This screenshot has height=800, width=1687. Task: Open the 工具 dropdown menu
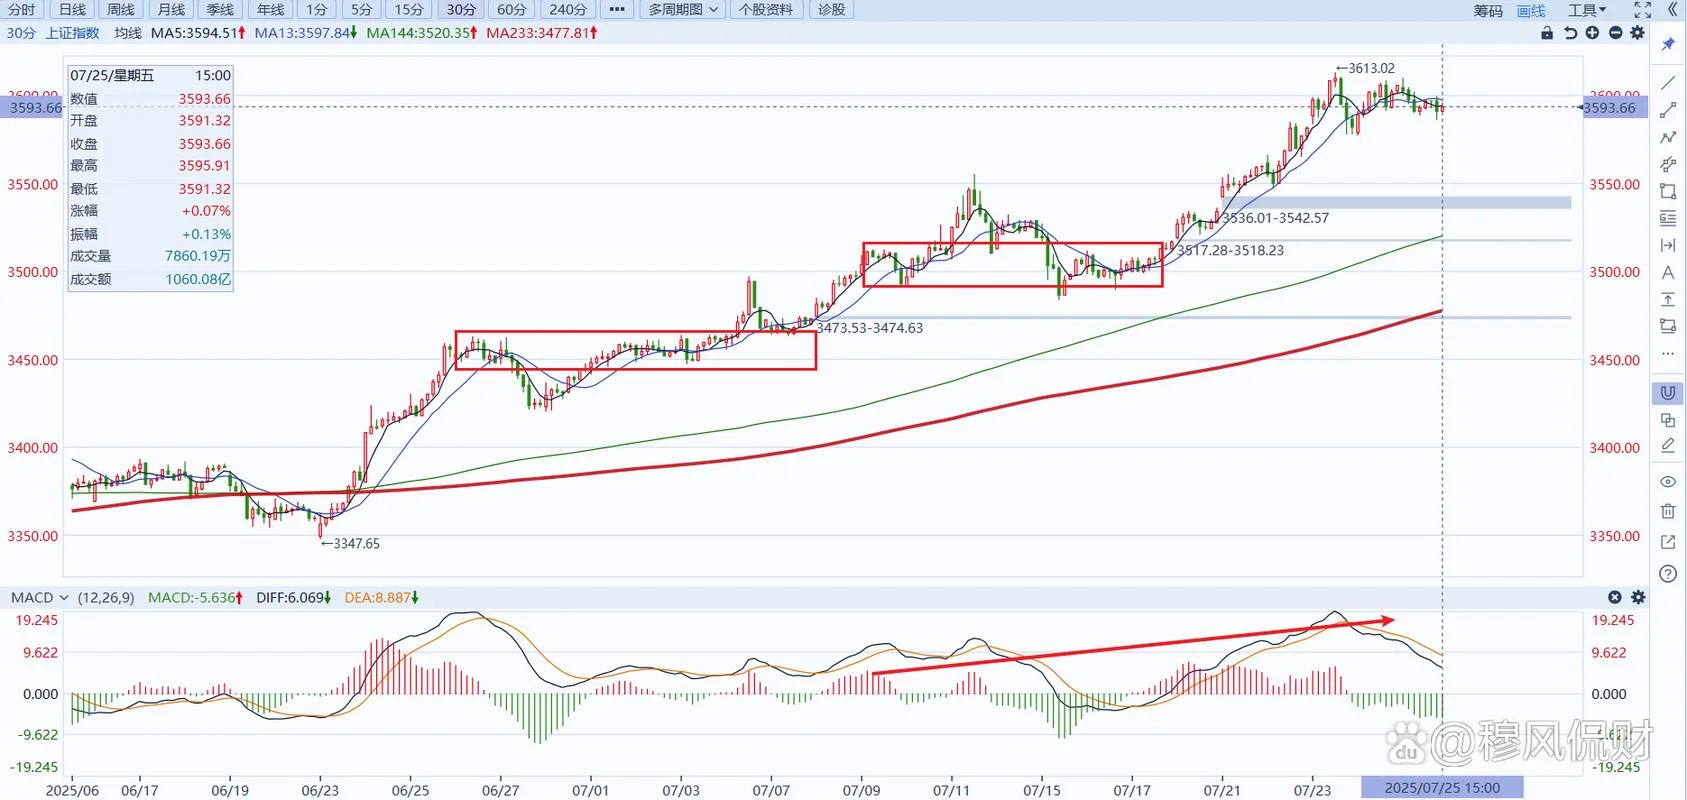1587,10
